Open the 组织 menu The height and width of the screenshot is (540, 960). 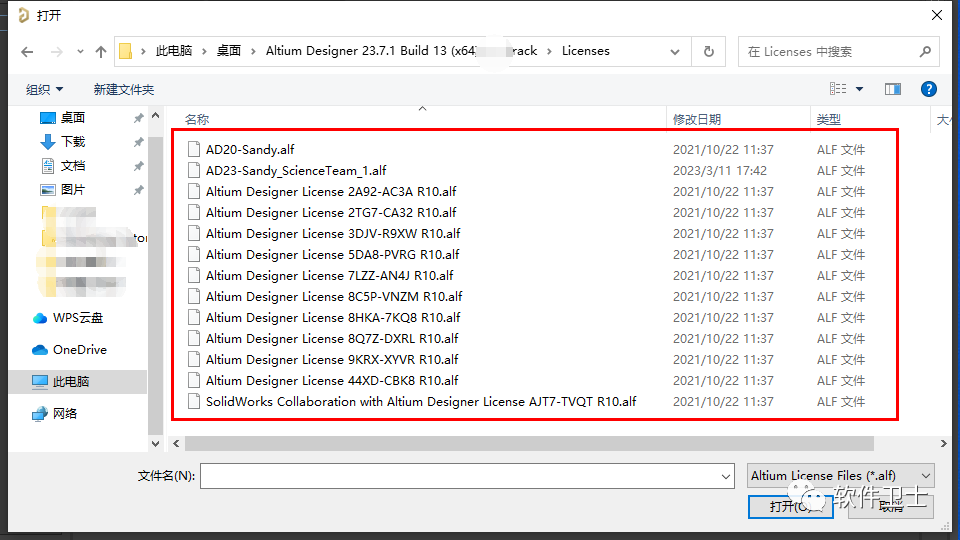tap(44, 89)
